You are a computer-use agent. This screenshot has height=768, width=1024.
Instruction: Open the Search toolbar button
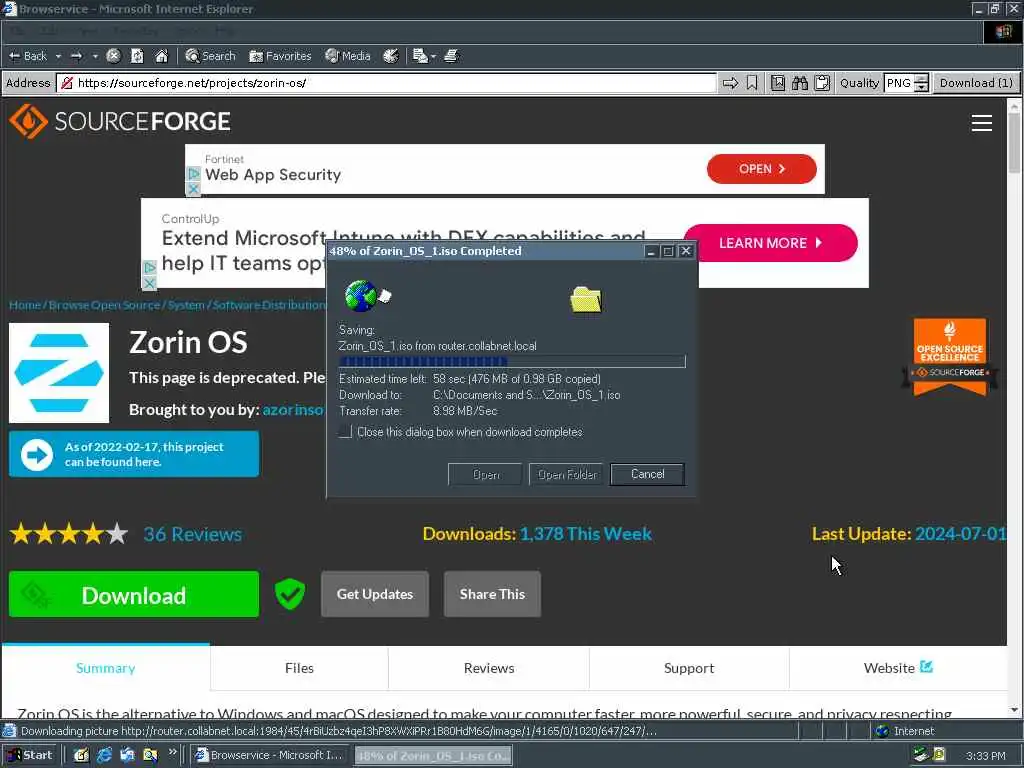pyautogui.click(x=210, y=56)
